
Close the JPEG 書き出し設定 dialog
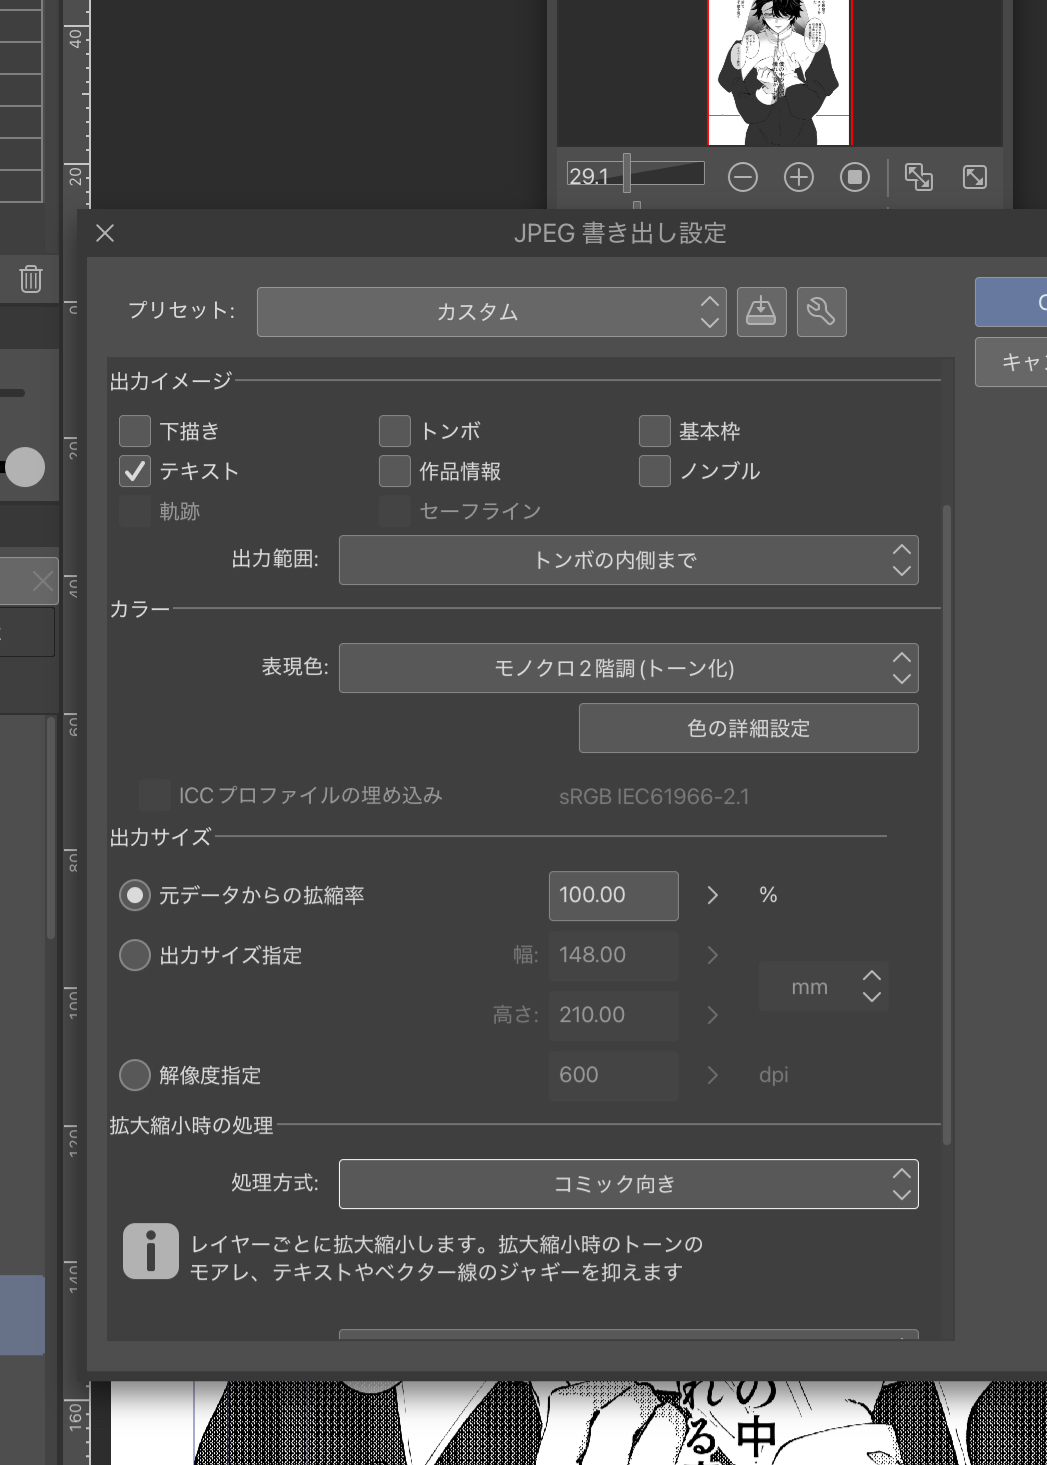click(x=105, y=233)
